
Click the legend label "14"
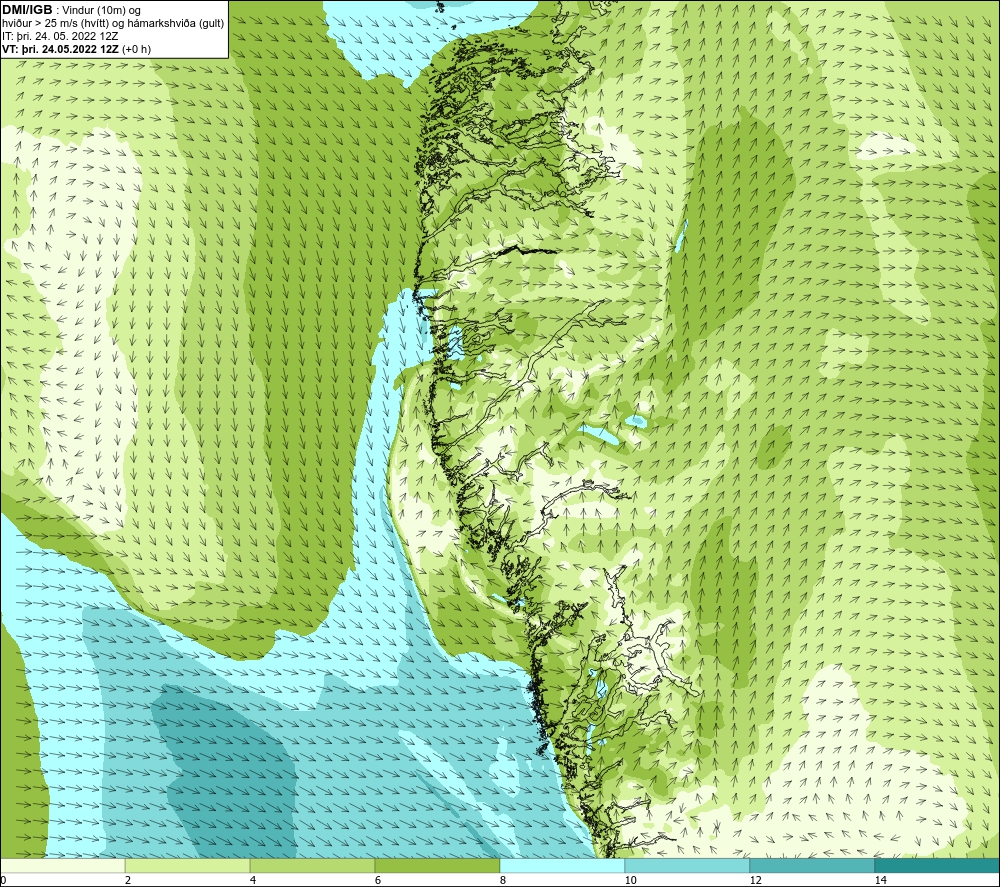click(x=881, y=881)
